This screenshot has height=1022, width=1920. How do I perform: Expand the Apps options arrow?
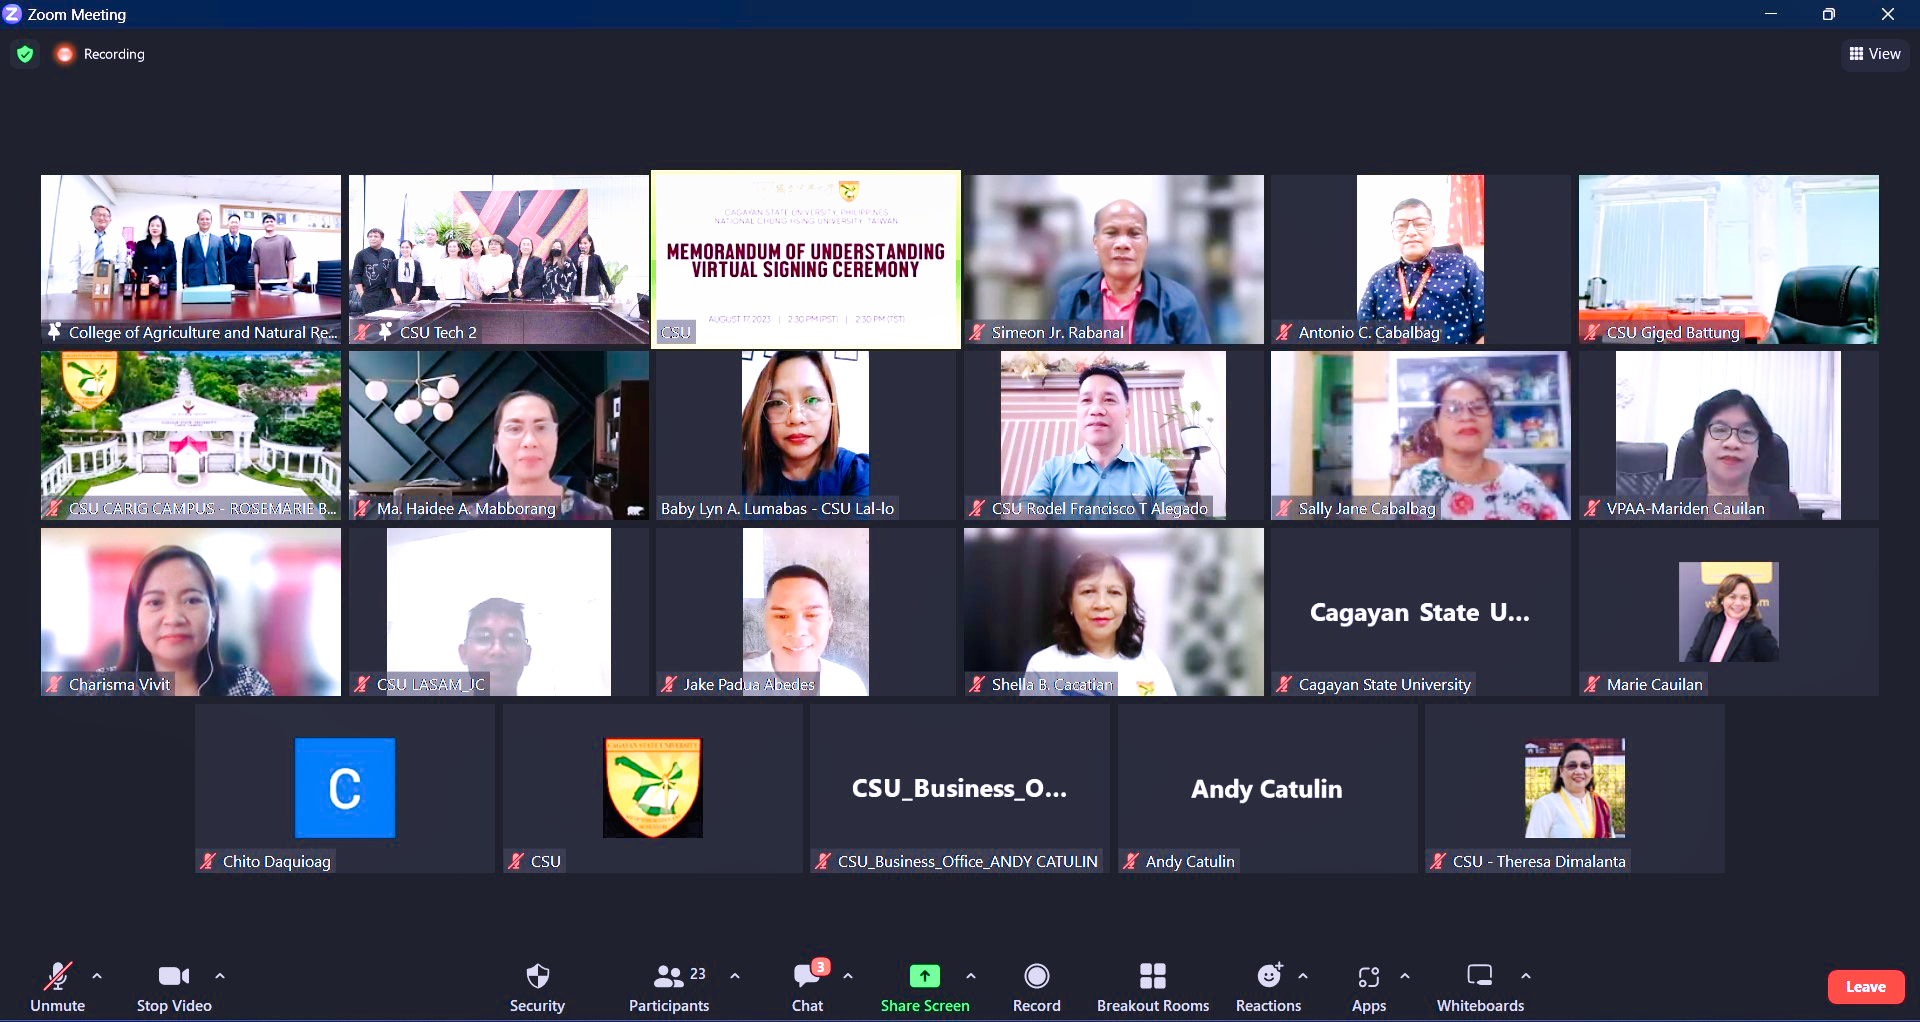pos(1405,976)
